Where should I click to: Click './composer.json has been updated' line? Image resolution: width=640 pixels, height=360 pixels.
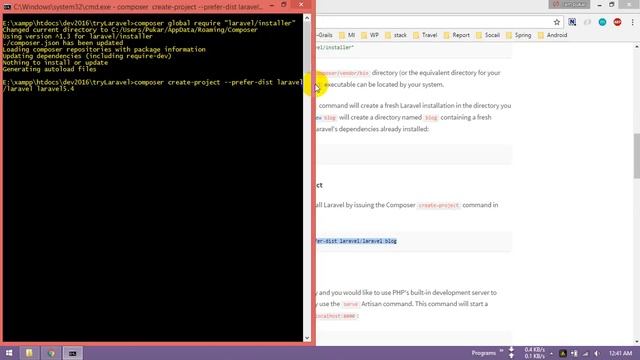click(62, 43)
